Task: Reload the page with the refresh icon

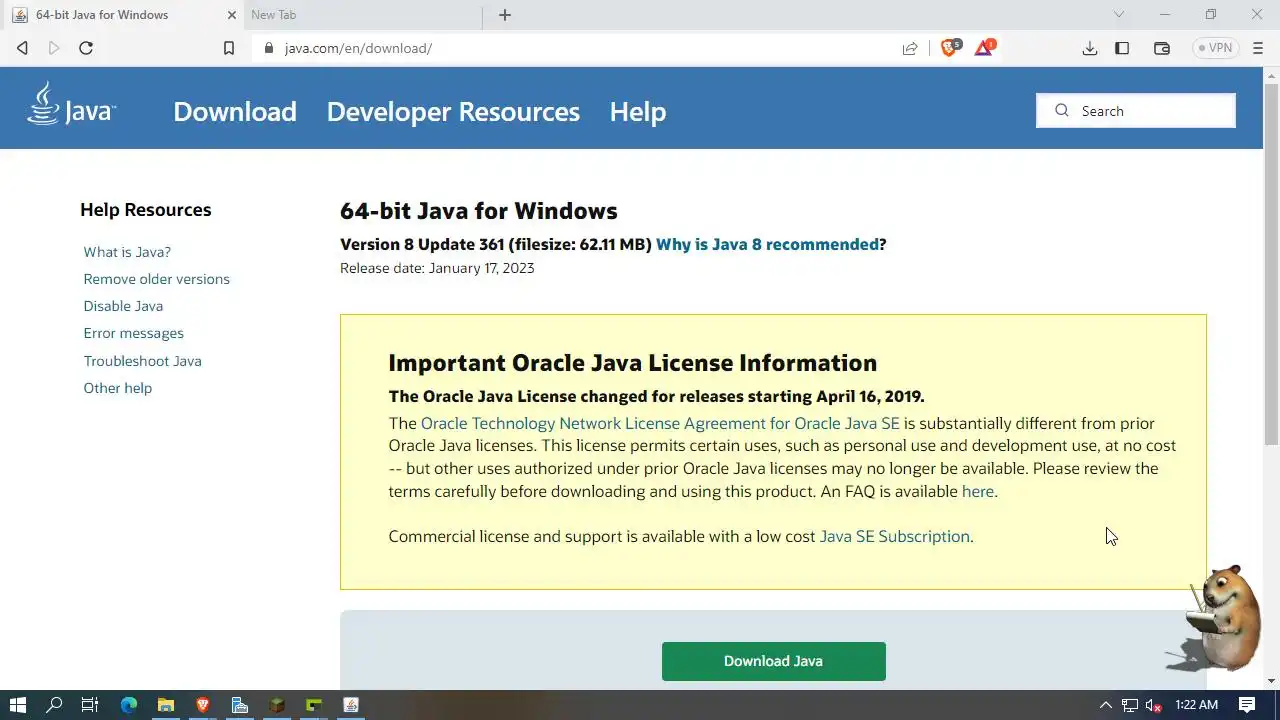Action: click(86, 48)
